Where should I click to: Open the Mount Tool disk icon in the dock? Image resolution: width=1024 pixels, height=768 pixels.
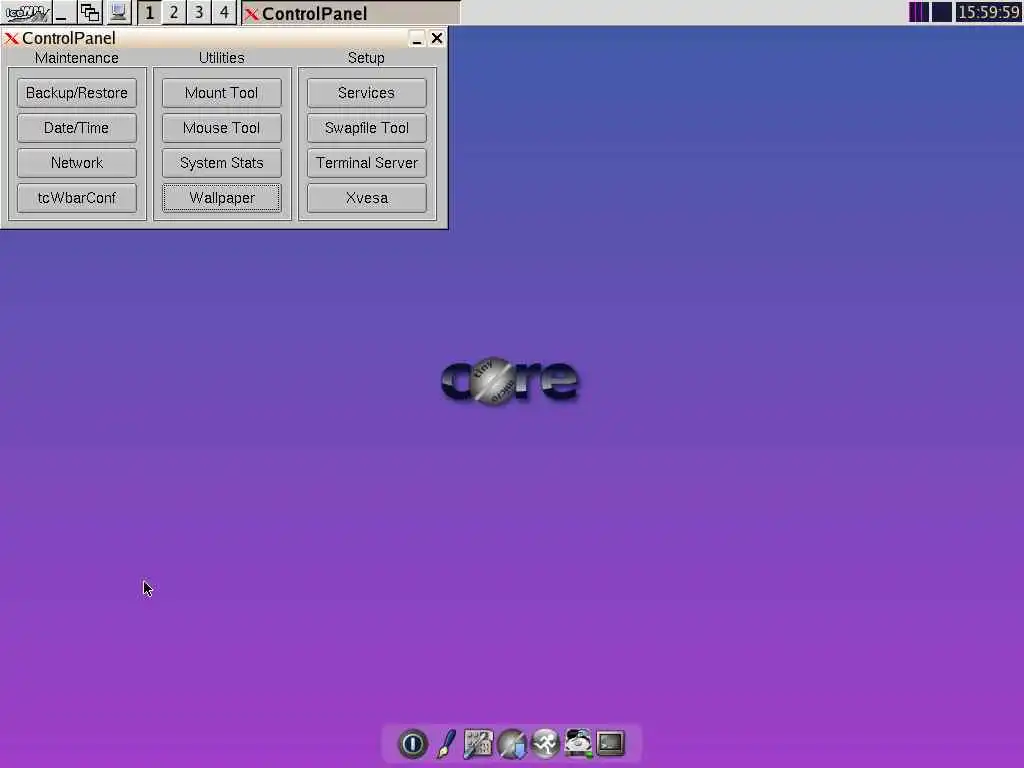click(x=578, y=743)
